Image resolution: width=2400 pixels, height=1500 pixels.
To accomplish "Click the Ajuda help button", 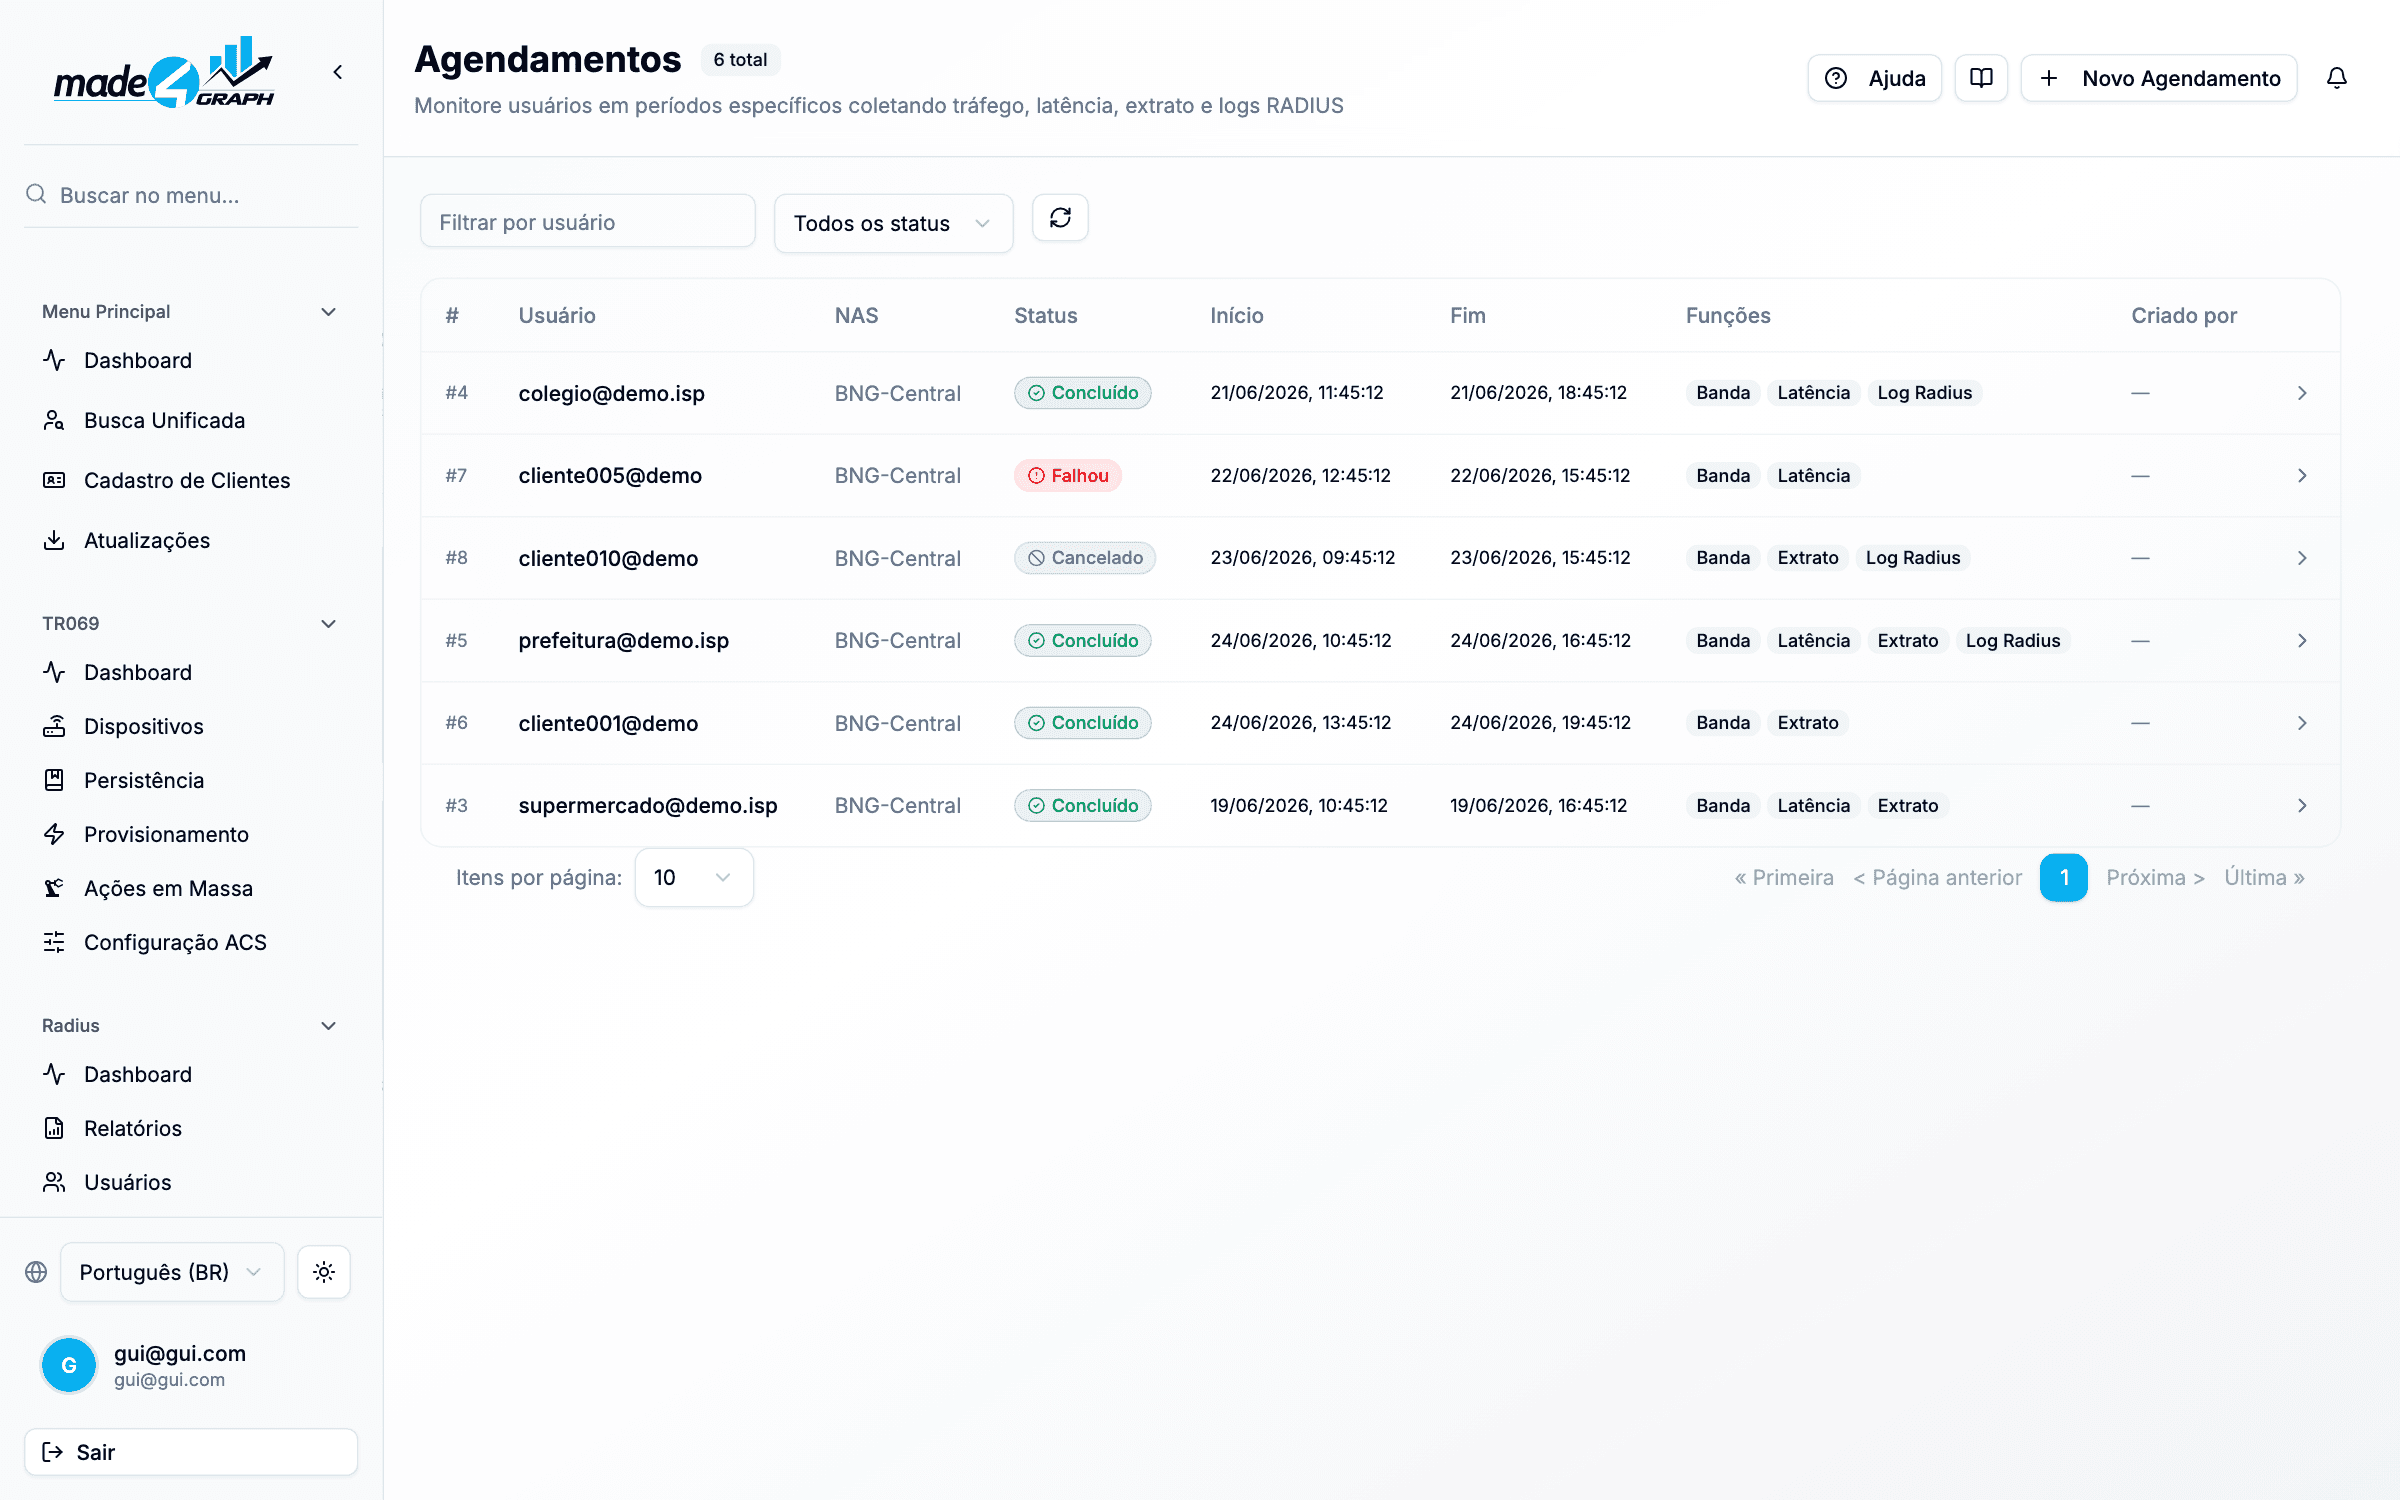I will (x=1875, y=78).
